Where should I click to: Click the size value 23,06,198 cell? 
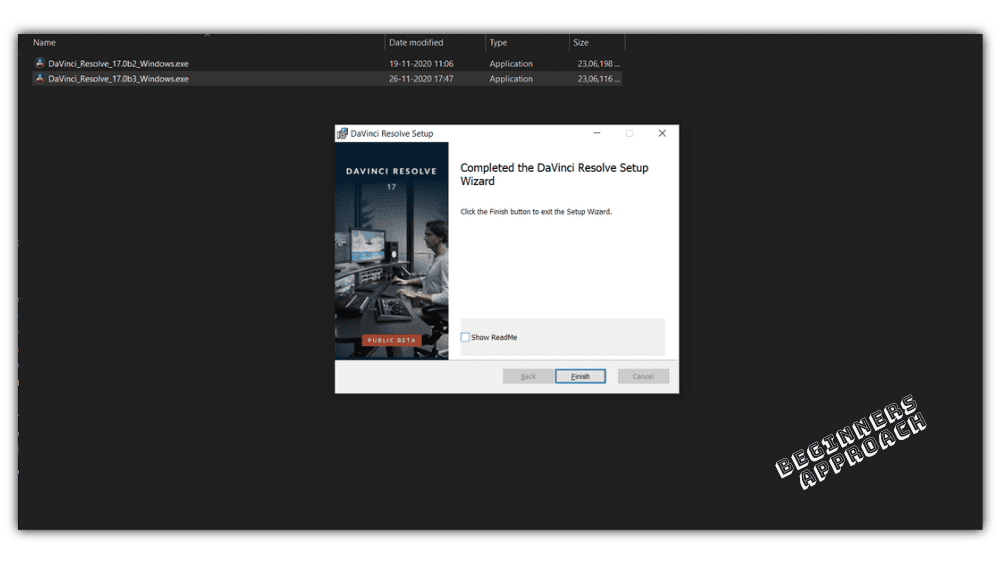click(x=598, y=64)
